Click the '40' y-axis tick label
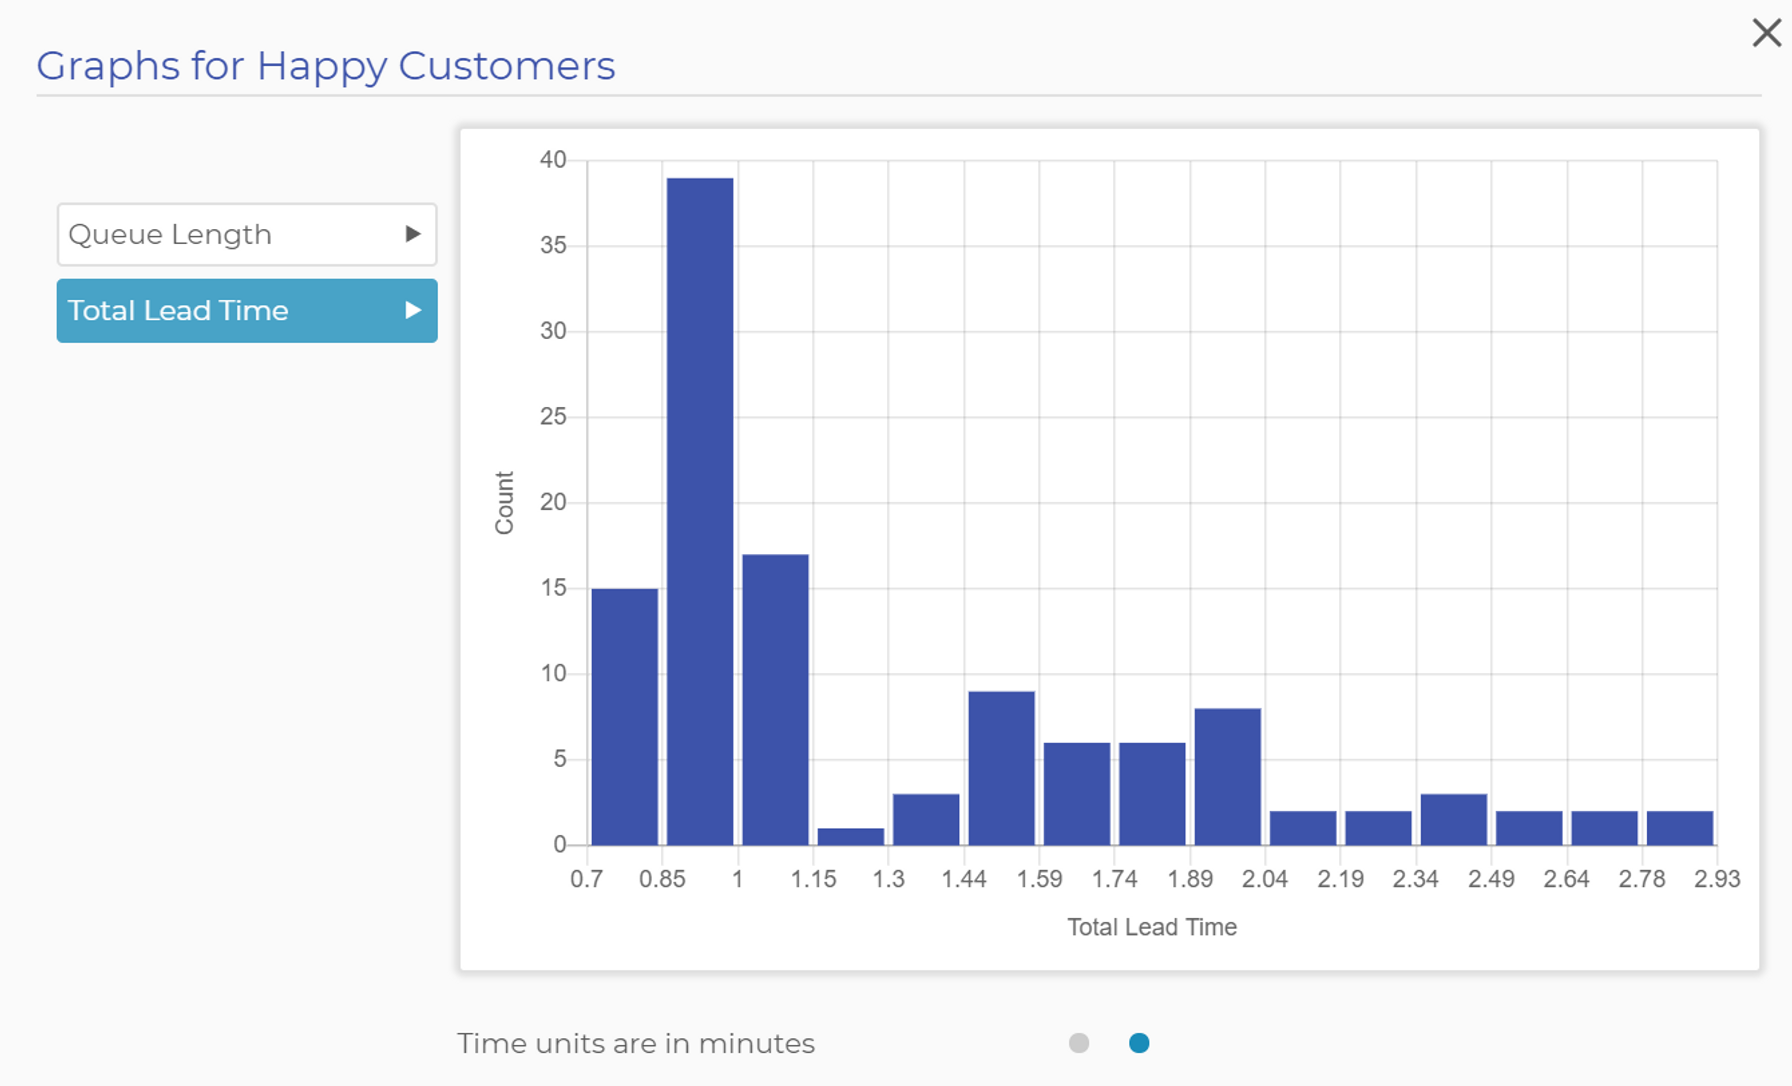Viewport: 1792px width, 1086px height. tap(553, 160)
